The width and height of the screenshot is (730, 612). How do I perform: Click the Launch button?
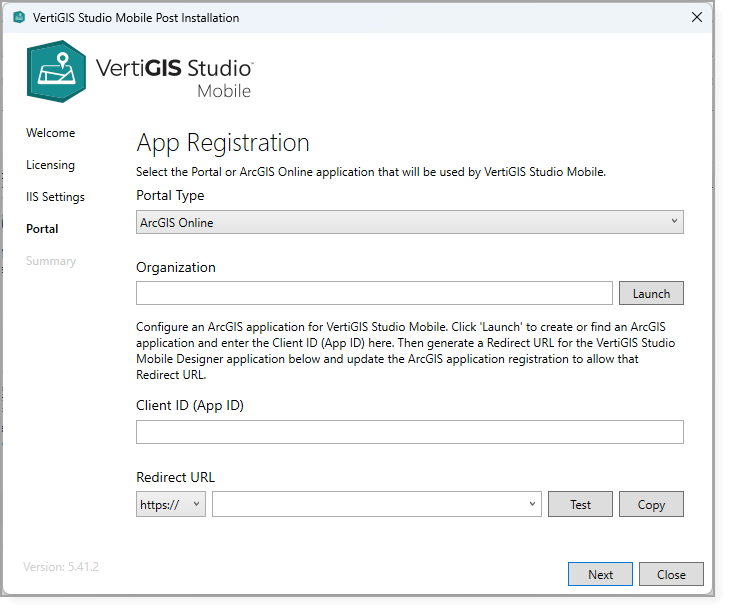pos(651,293)
